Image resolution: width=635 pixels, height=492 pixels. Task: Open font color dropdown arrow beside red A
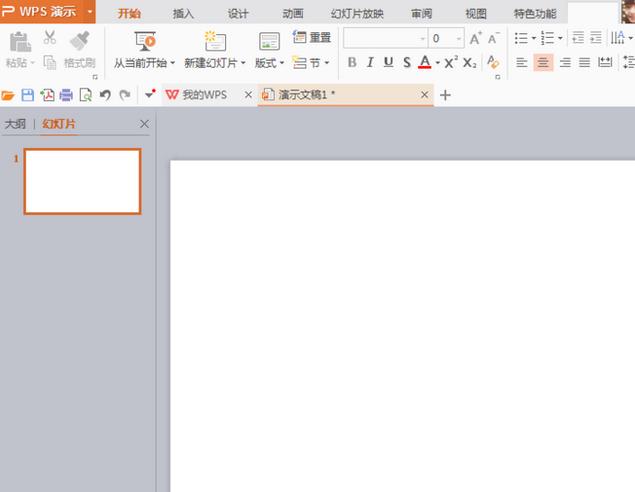pyautogui.click(x=437, y=63)
